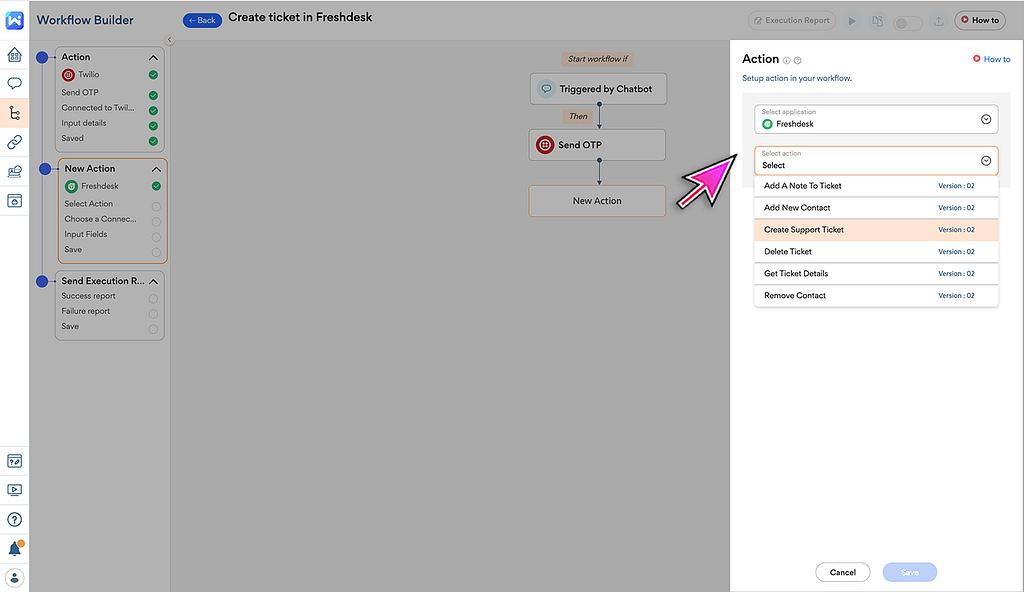Open the link connections icon in sidebar
The height and width of the screenshot is (592, 1024).
tap(14, 142)
